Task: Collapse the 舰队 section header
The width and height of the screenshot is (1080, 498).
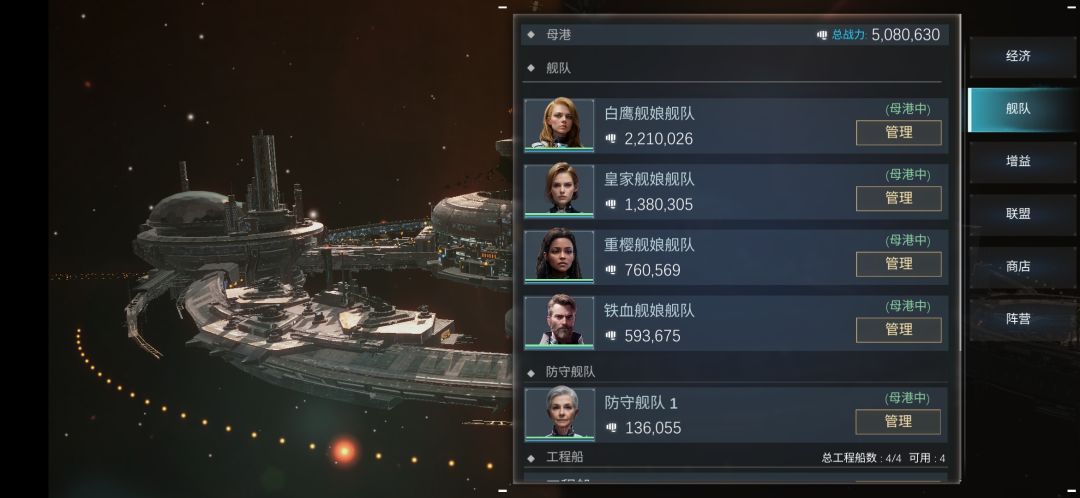Action: pos(549,68)
